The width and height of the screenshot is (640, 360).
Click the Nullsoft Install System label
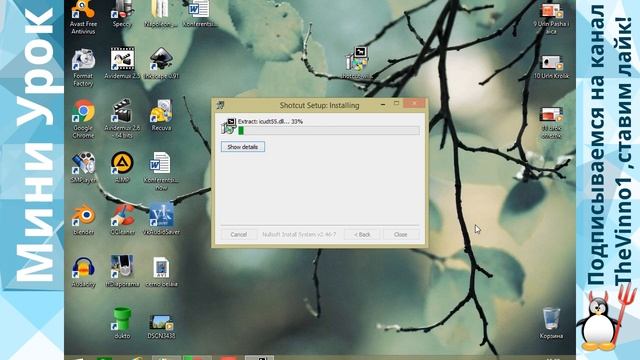(299, 235)
